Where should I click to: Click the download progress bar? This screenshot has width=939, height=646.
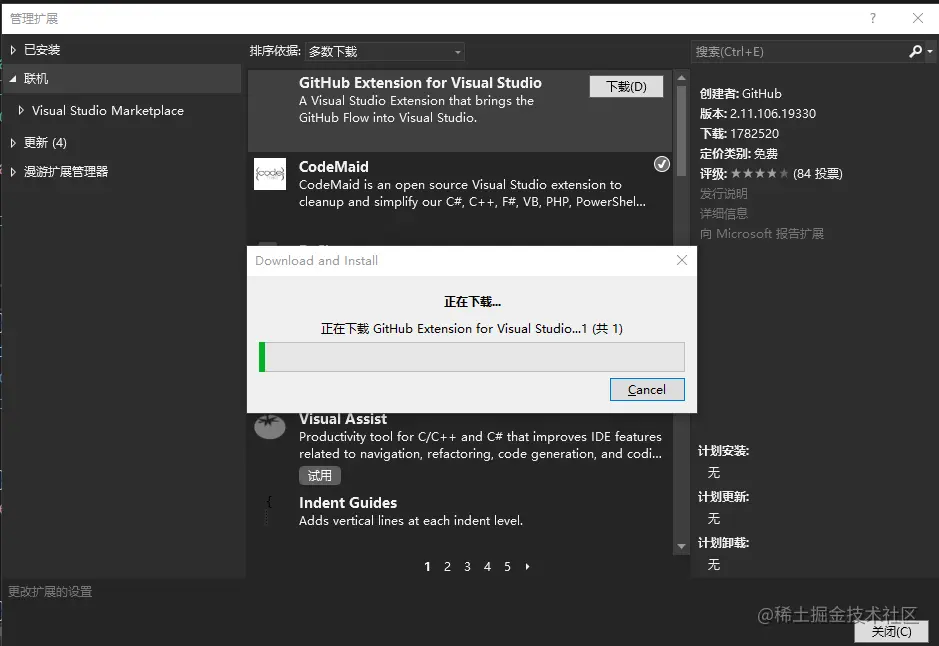(x=472, y=357)
